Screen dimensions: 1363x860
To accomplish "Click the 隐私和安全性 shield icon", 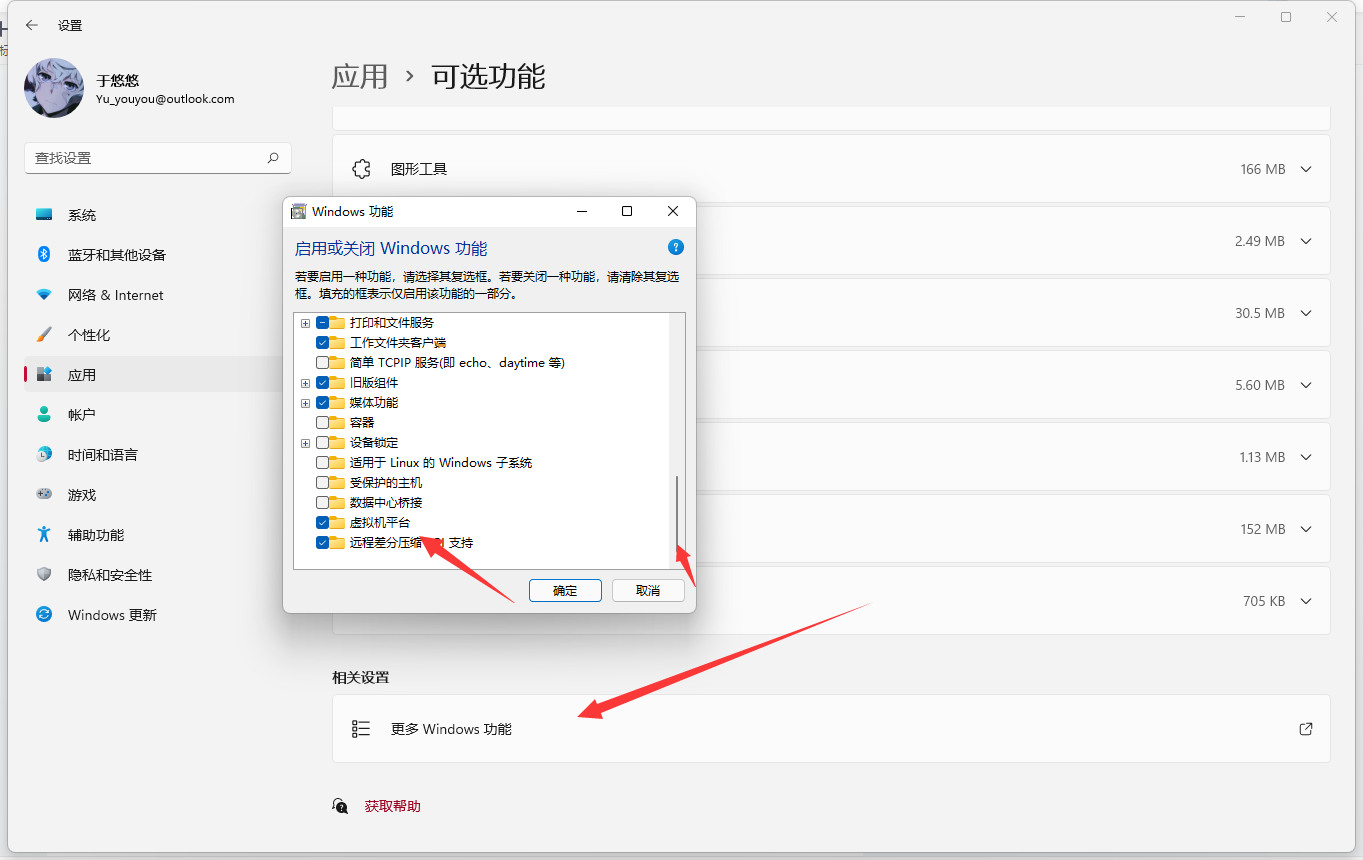I will [x=44, y=574].
